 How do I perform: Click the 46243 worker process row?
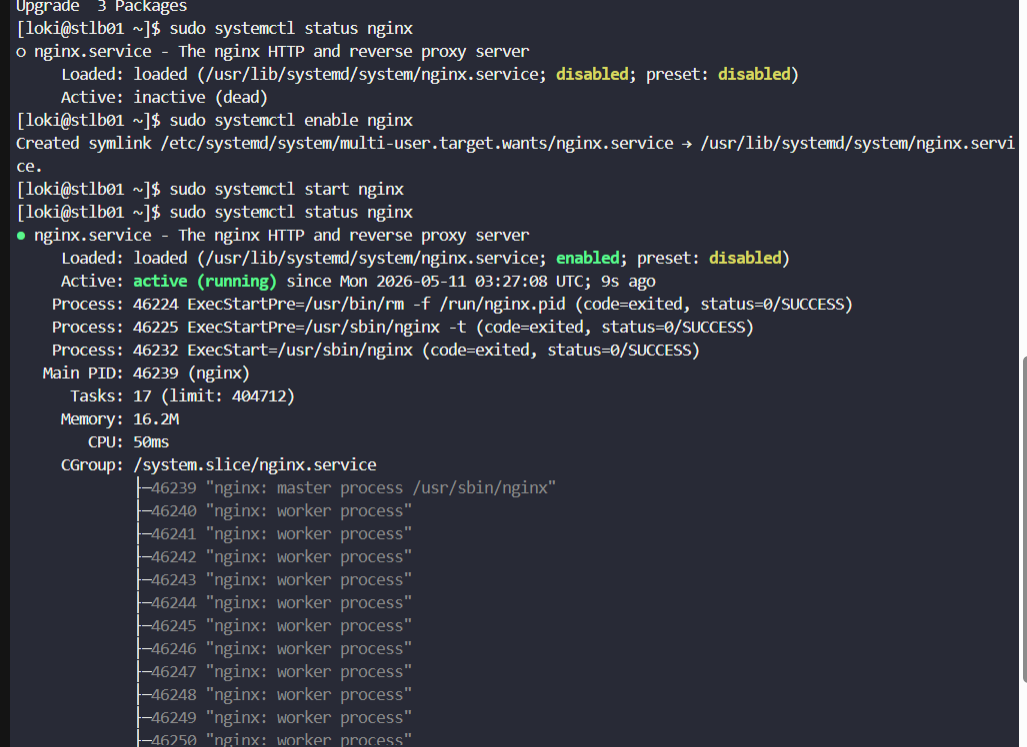(274, 579)
